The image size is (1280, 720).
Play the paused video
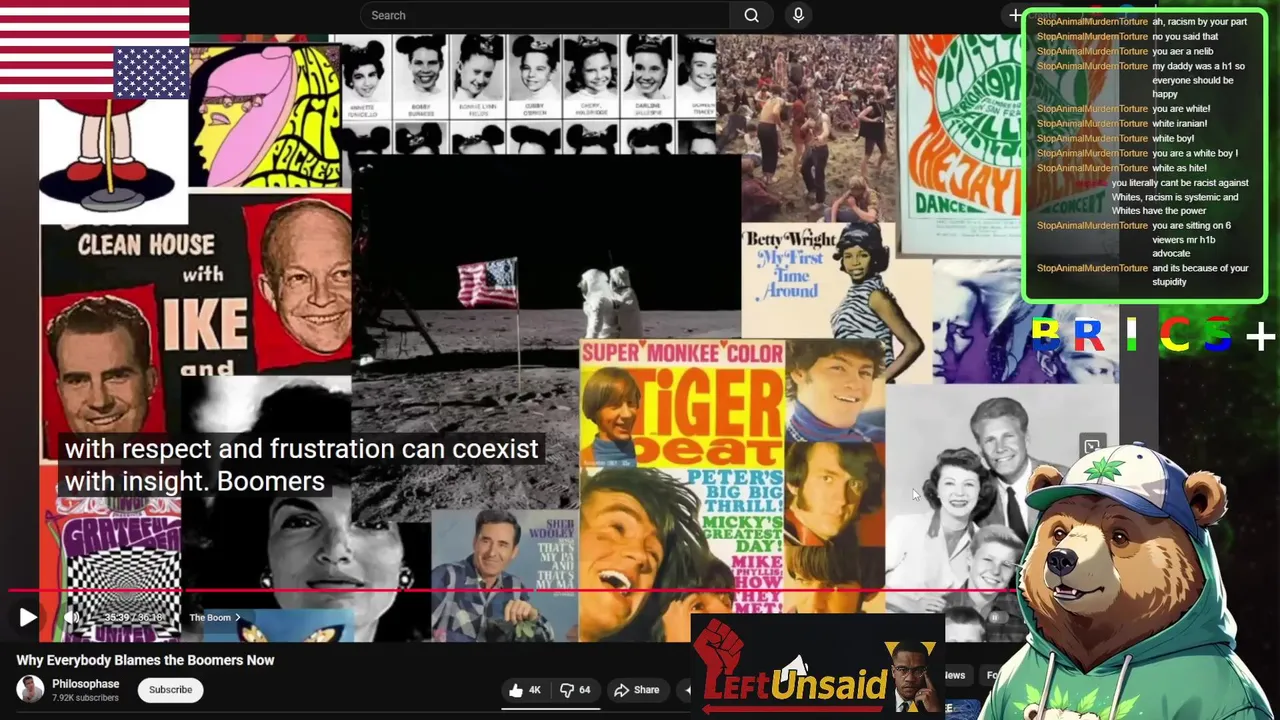pyautogui.click(x=28, y=617)
